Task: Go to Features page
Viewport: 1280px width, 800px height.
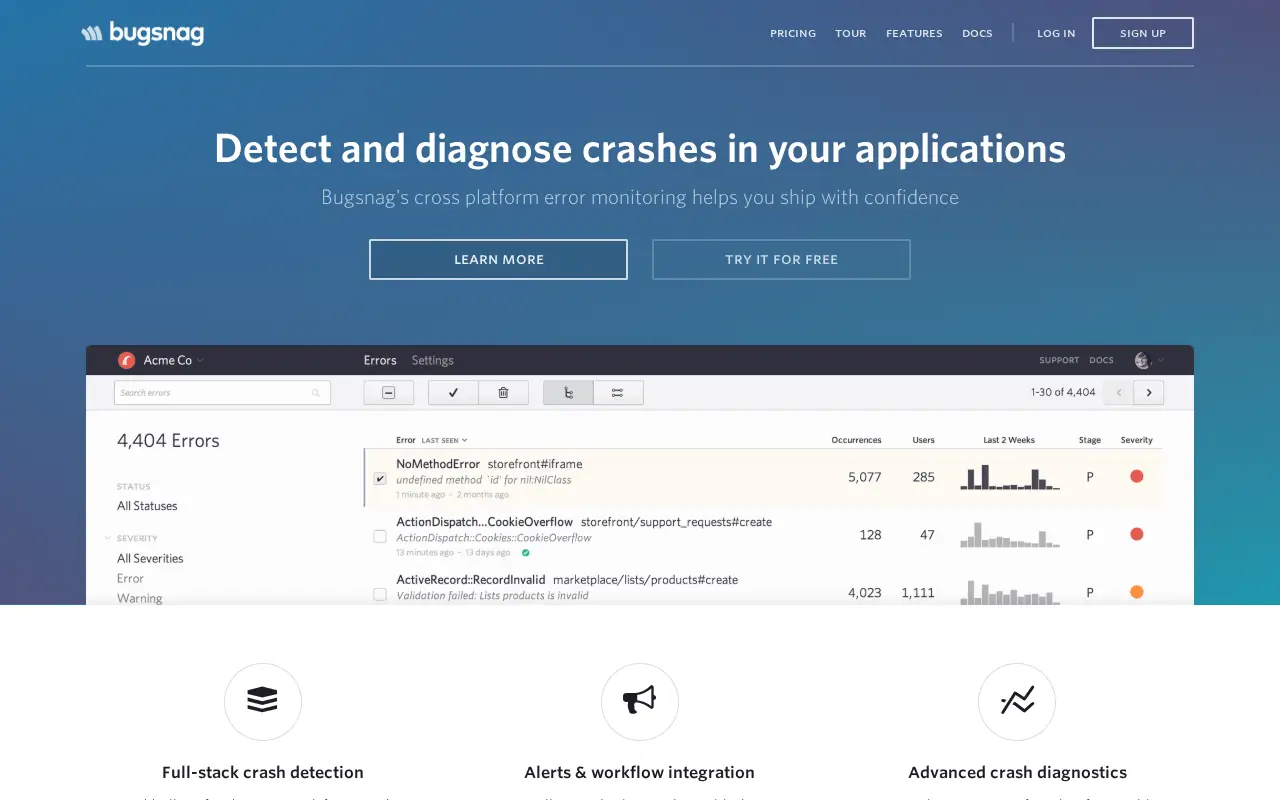Action: [x=914, y=33]
